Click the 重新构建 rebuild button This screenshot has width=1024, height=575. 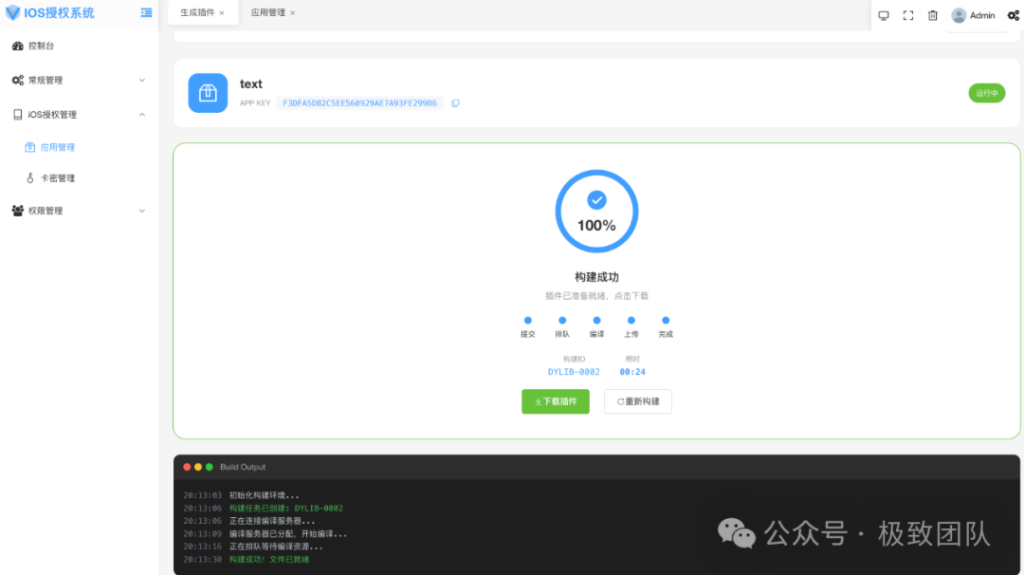point(638,401)
